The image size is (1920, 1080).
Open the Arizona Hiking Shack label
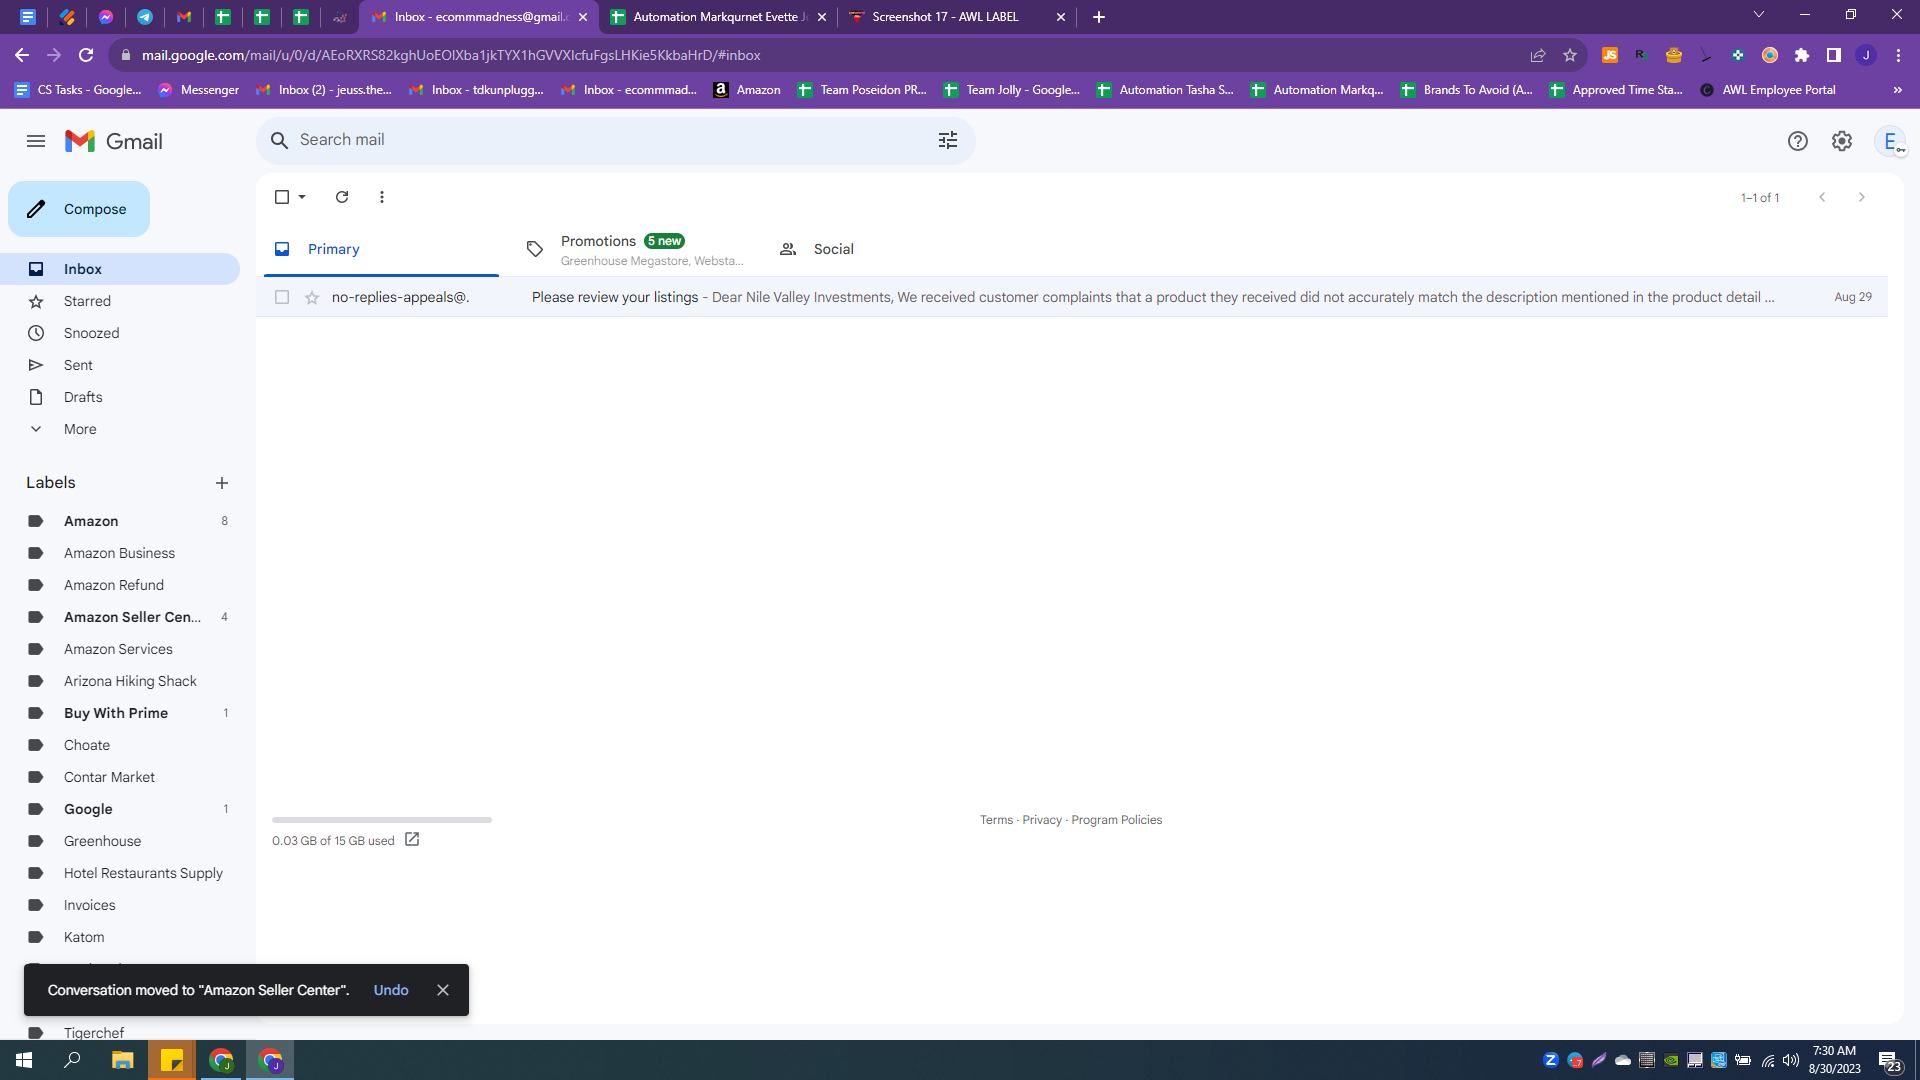(x=120, y=681)
